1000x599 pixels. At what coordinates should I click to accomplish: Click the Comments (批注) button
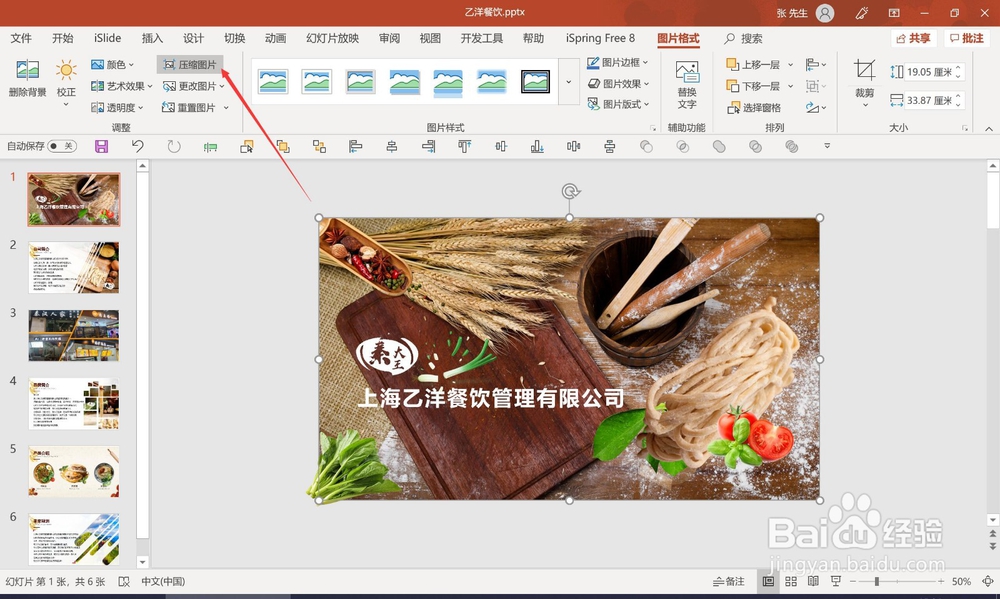pos(967,38)
